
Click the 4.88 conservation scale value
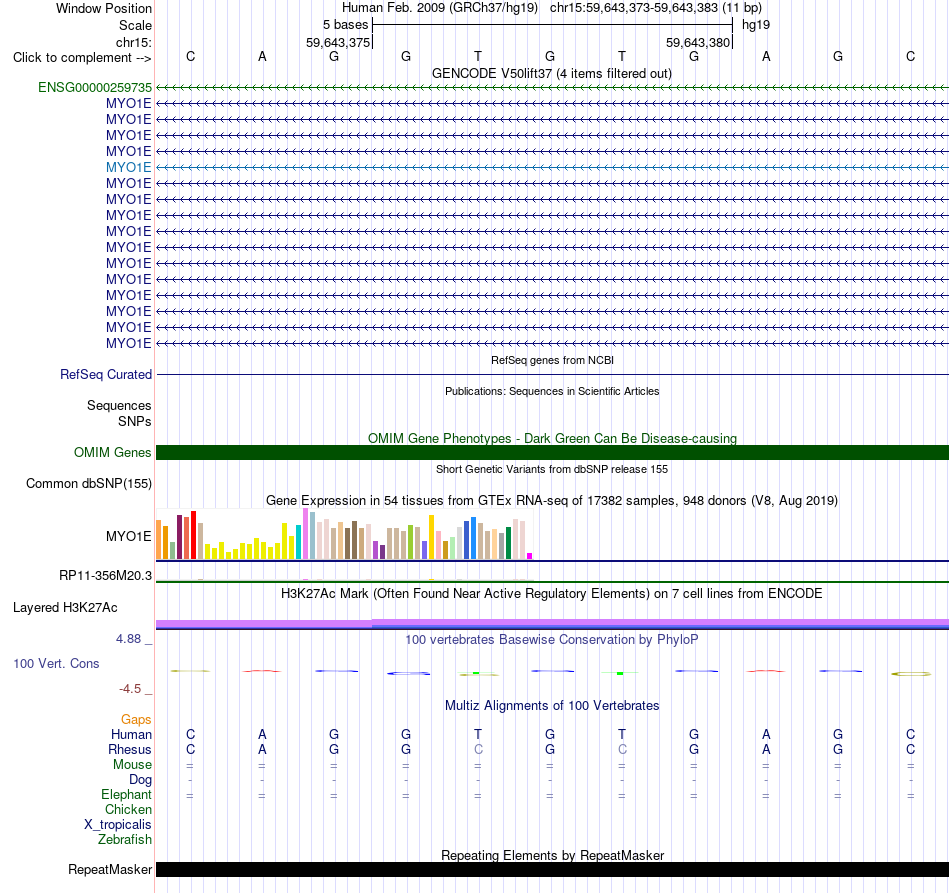pyautogui.click(x=128, y=639)
